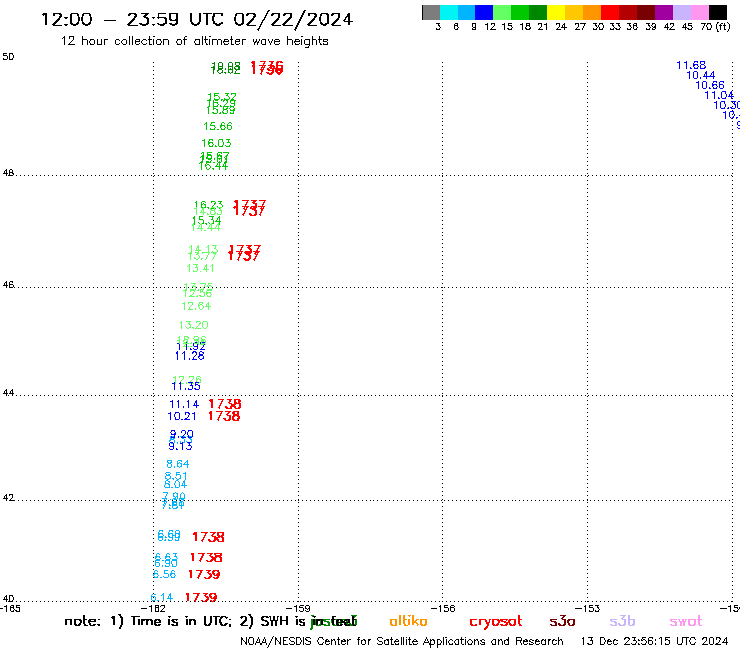The width and height of the screenshot is (740, 650).
Task: Click the gray 3 ft legend swatch
Action: 431,12
